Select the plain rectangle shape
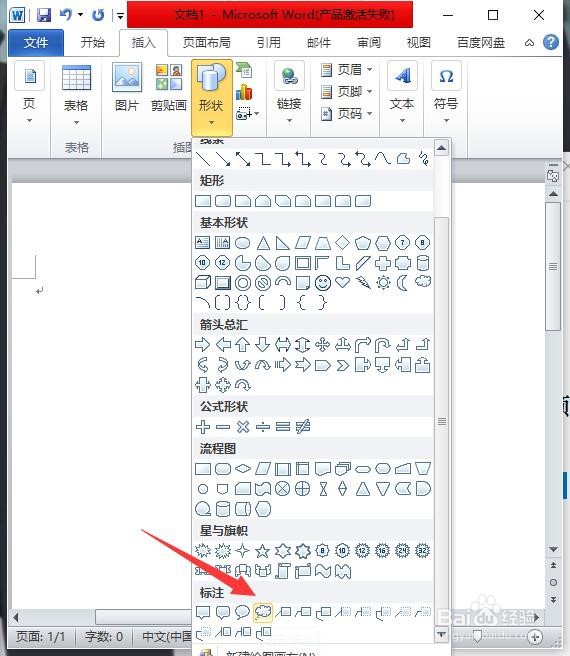Viewport: 570px width, 656px height. tap(203, 201)
